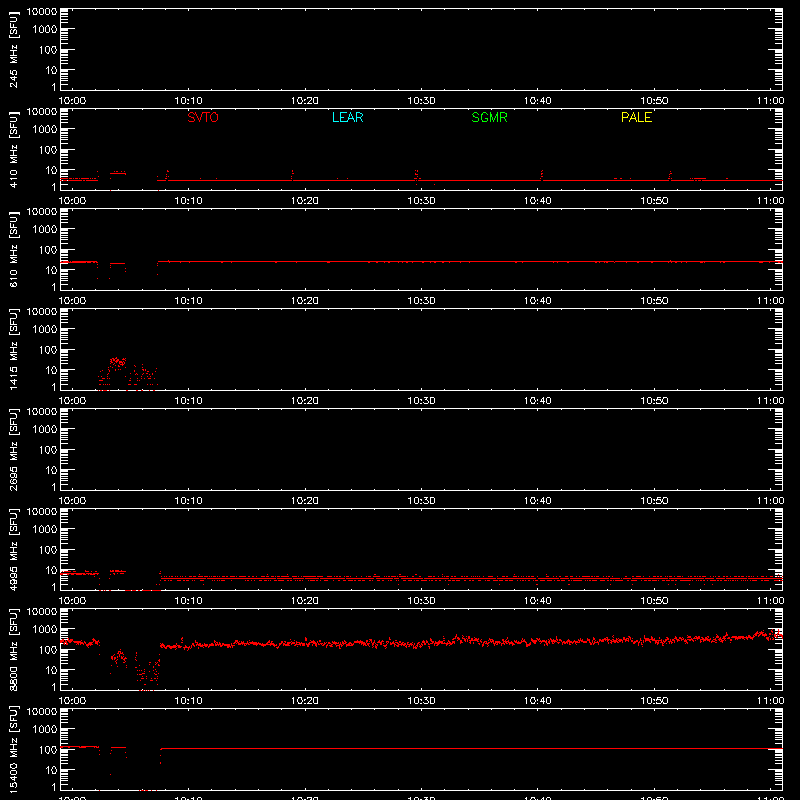Click the 10000 tick label on 245 MHz axis
The width and height of the screenshot is (800, 800).
(x=42, y=12)
